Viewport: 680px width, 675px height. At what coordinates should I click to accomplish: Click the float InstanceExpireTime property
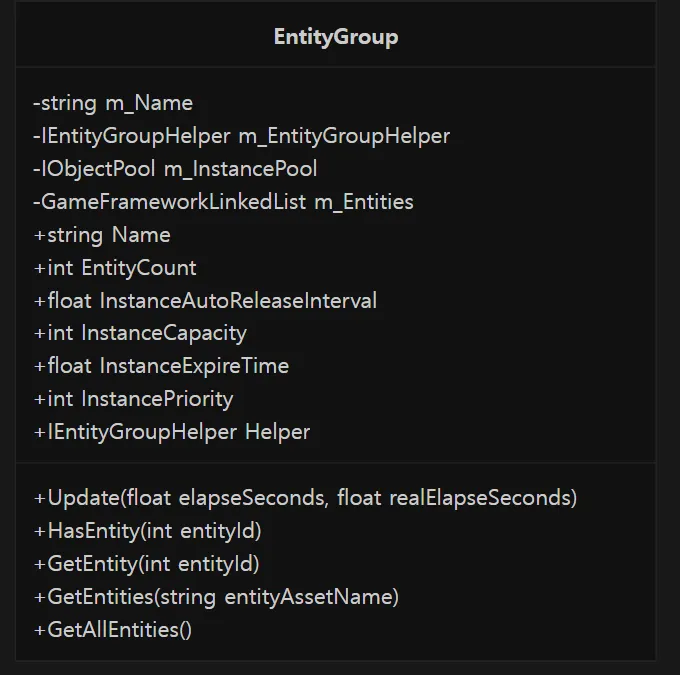pyautogui.click(x=161, y=366)
